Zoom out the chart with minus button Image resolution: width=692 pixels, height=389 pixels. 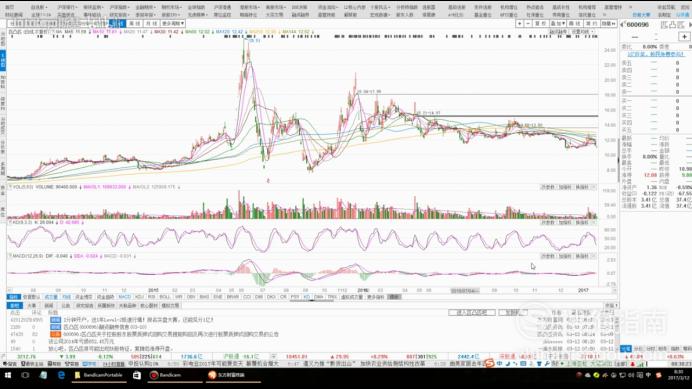pos(528,23)
